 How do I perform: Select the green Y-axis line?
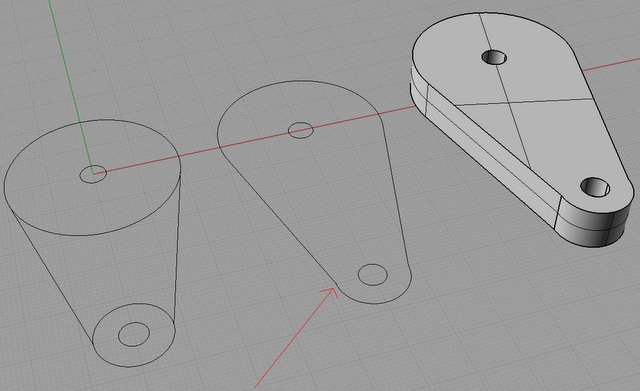click(71, 87)
